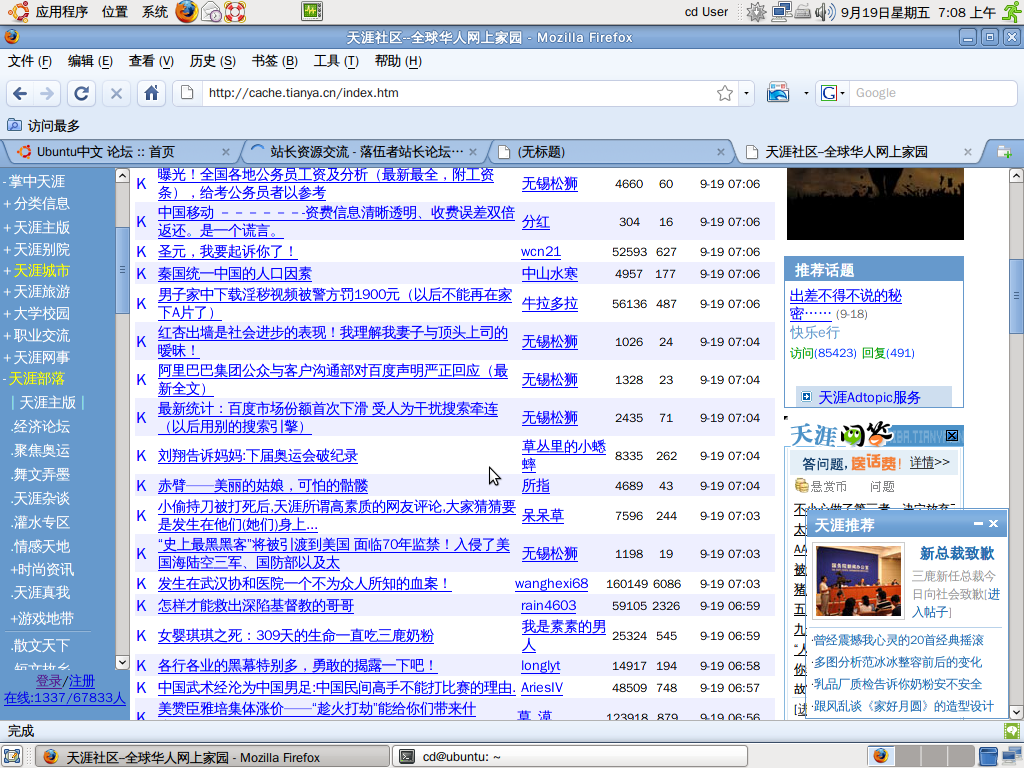
Task: Click the down arrow of the sidebar scrollbar
Action: pos(122,662)
